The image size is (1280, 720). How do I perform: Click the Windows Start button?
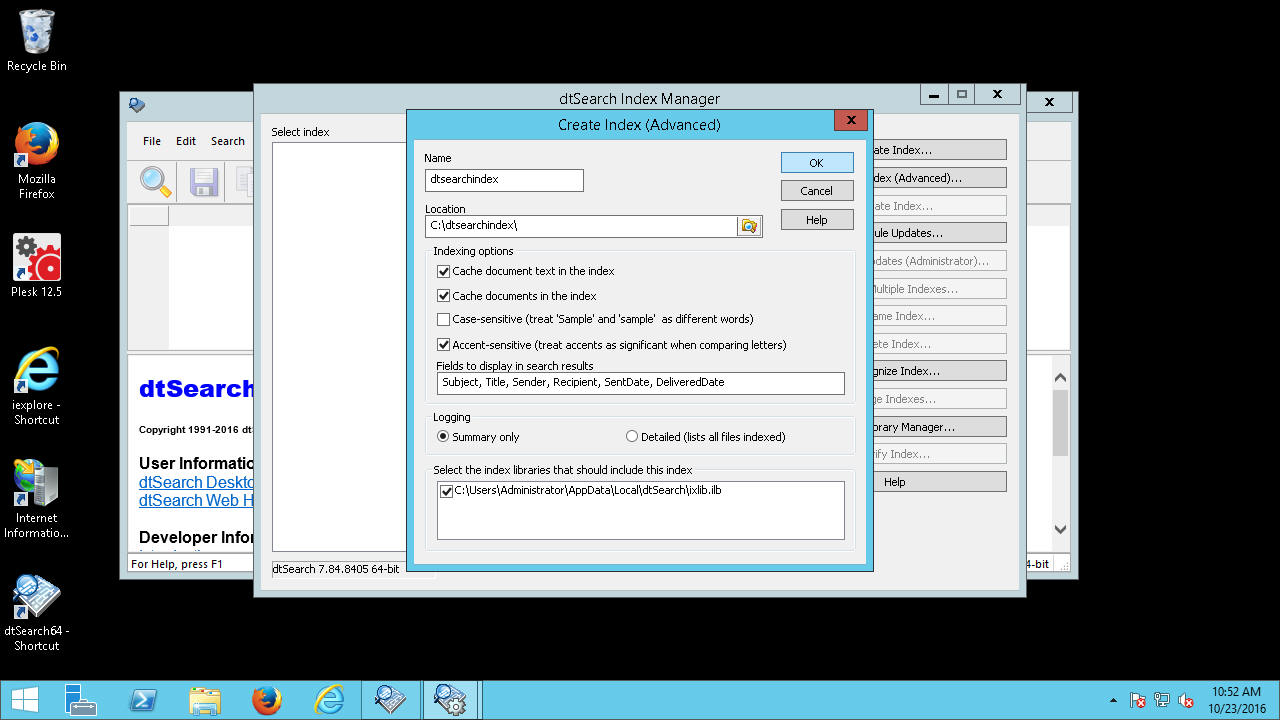[x=24, y=700]
